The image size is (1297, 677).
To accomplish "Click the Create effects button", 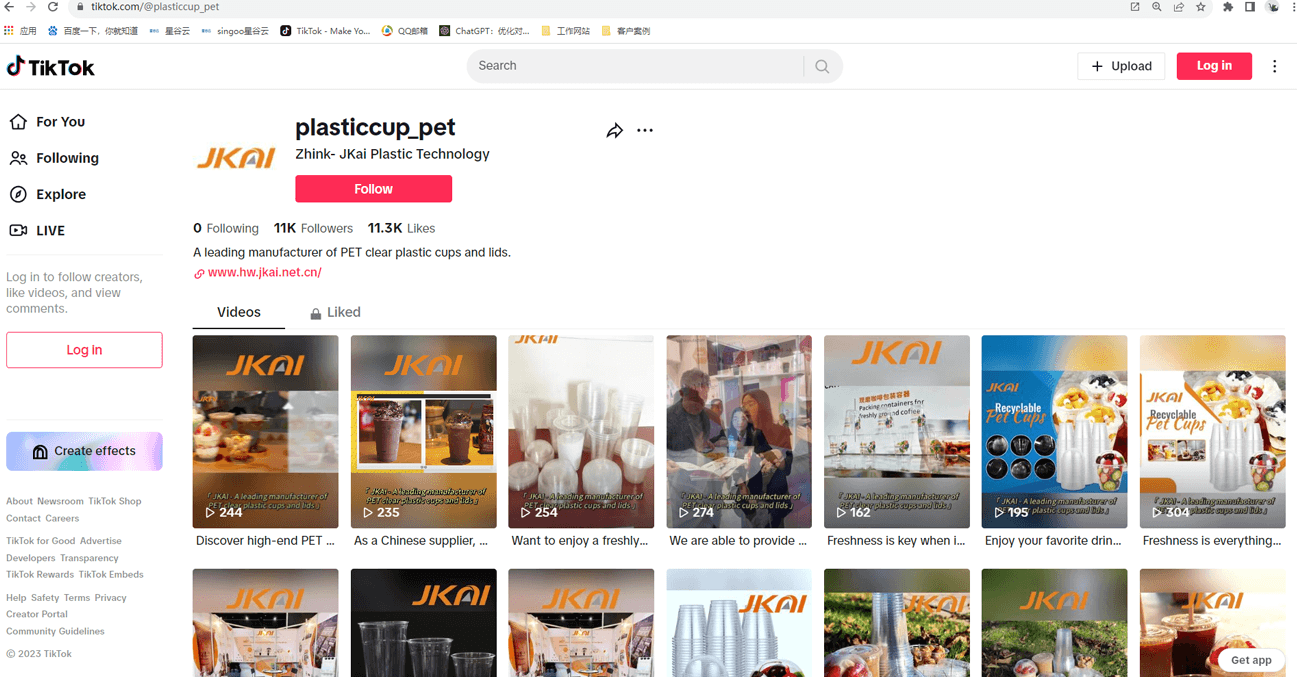I will (84, 451).
